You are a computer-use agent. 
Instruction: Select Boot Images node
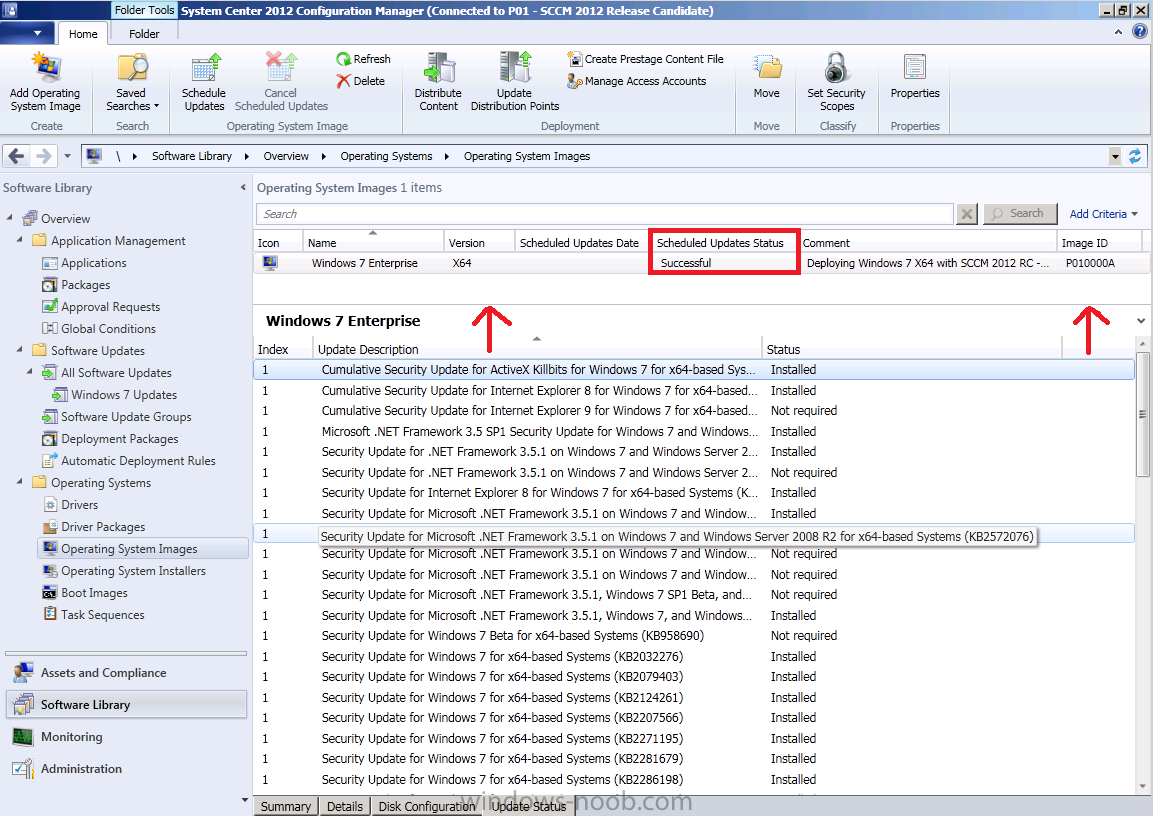(x=85, y=593)
